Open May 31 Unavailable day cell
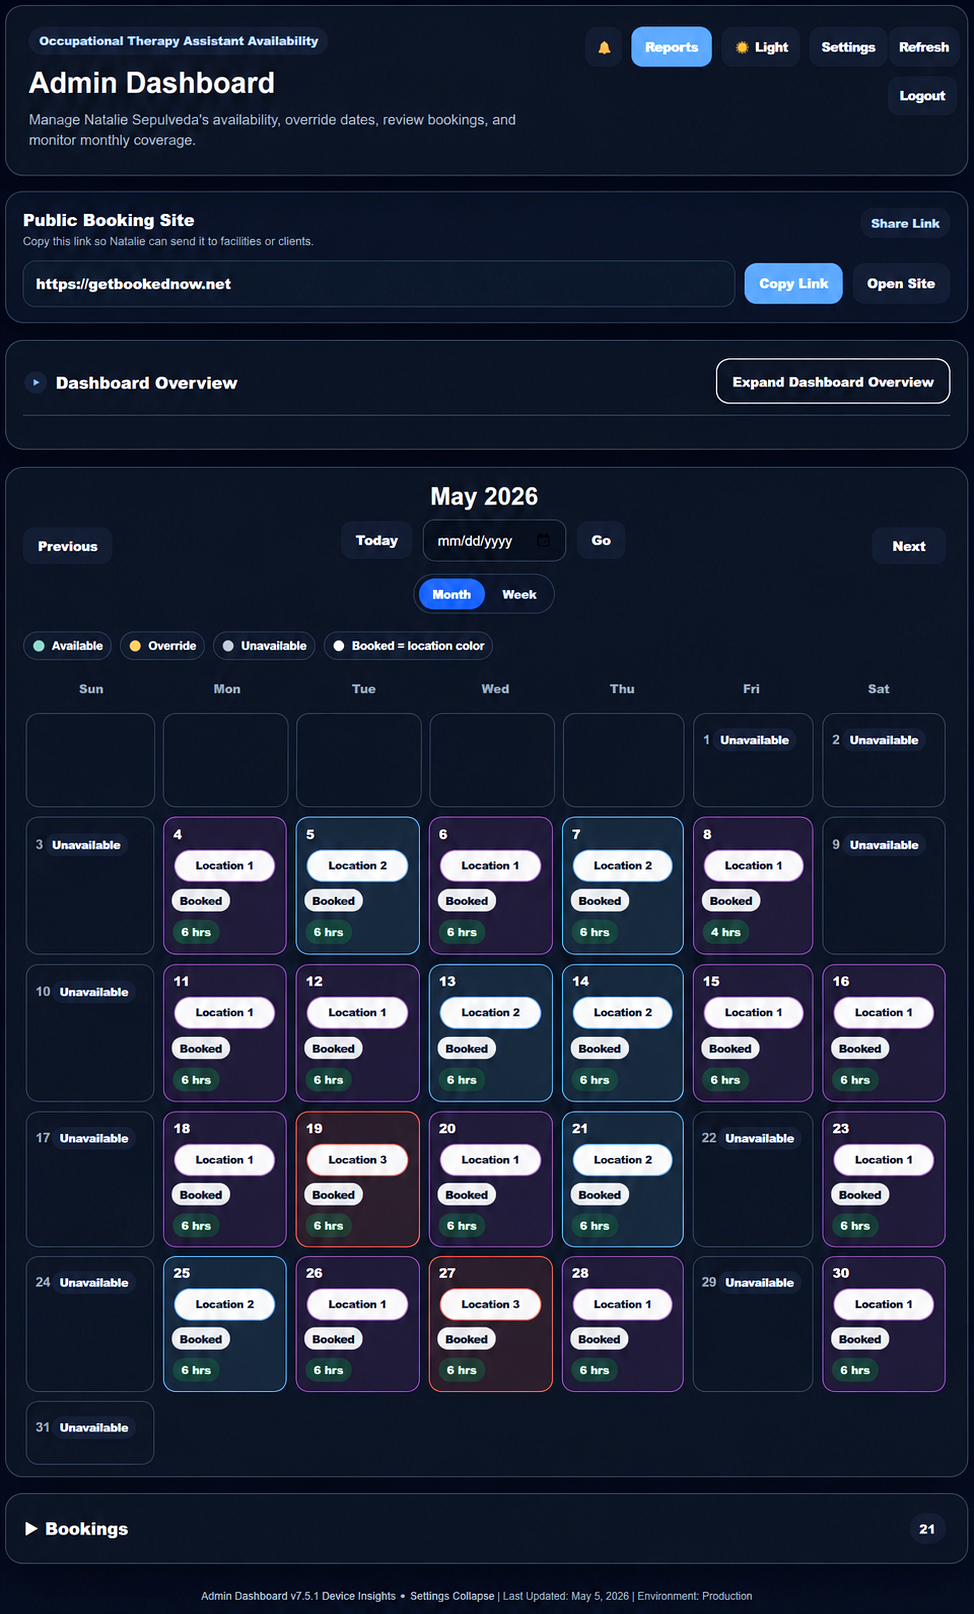The width and height of the screenshot is (974, 1614). click(90, 1433)
